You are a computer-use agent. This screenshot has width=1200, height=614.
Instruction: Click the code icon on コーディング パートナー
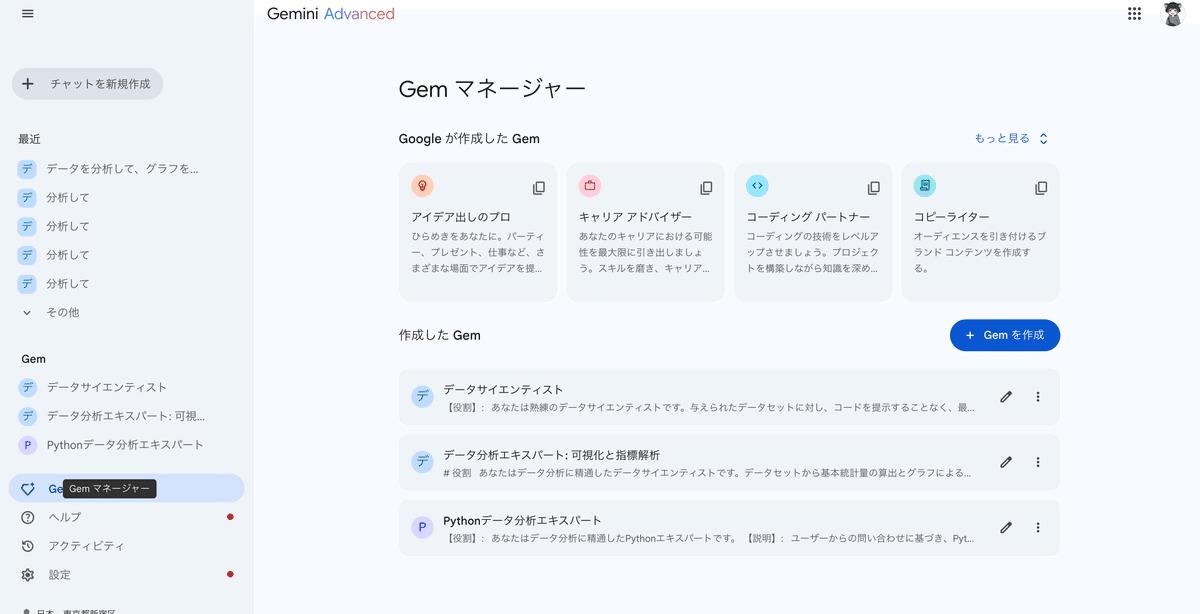[x=757, y=185]
